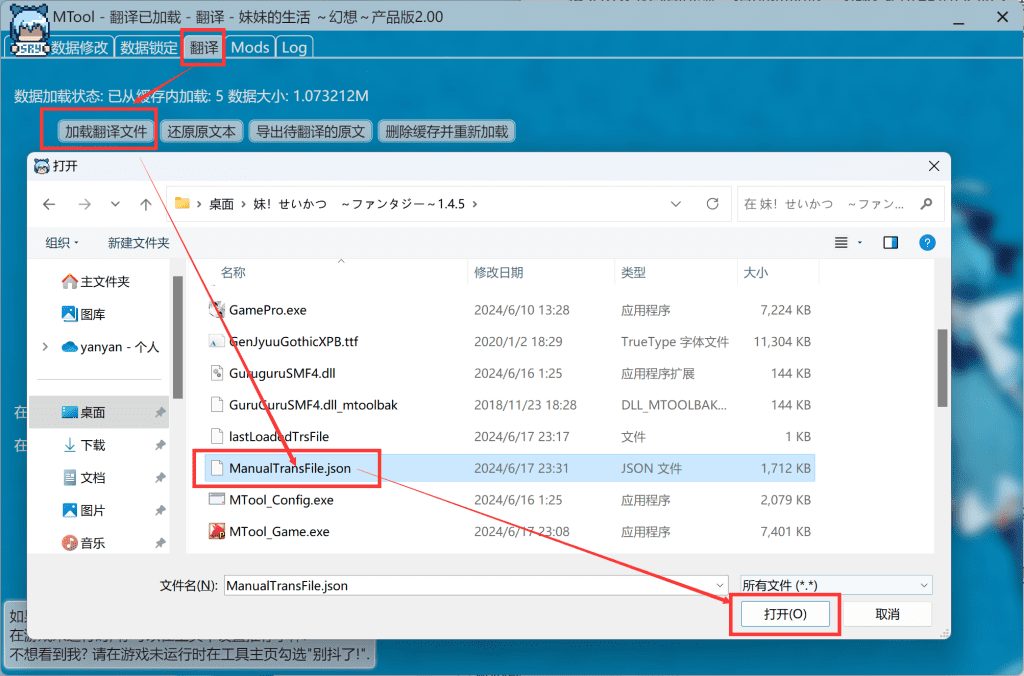The height and width of the screenshot is (676, 1024).
Task: Open the 组织 organize menu
Action: point(62,242)
